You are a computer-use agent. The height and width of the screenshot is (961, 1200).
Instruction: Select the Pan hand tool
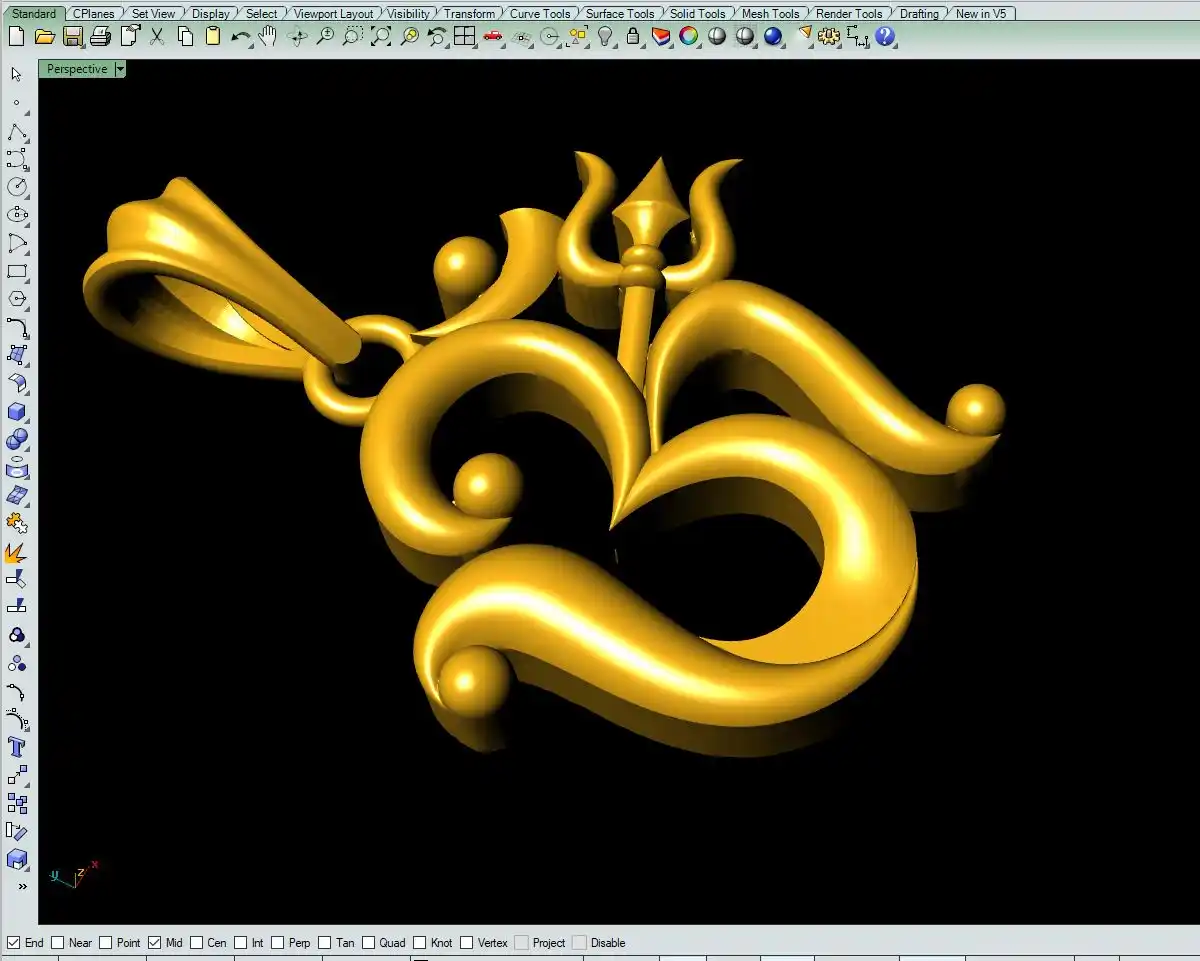(x=267, y=37)
